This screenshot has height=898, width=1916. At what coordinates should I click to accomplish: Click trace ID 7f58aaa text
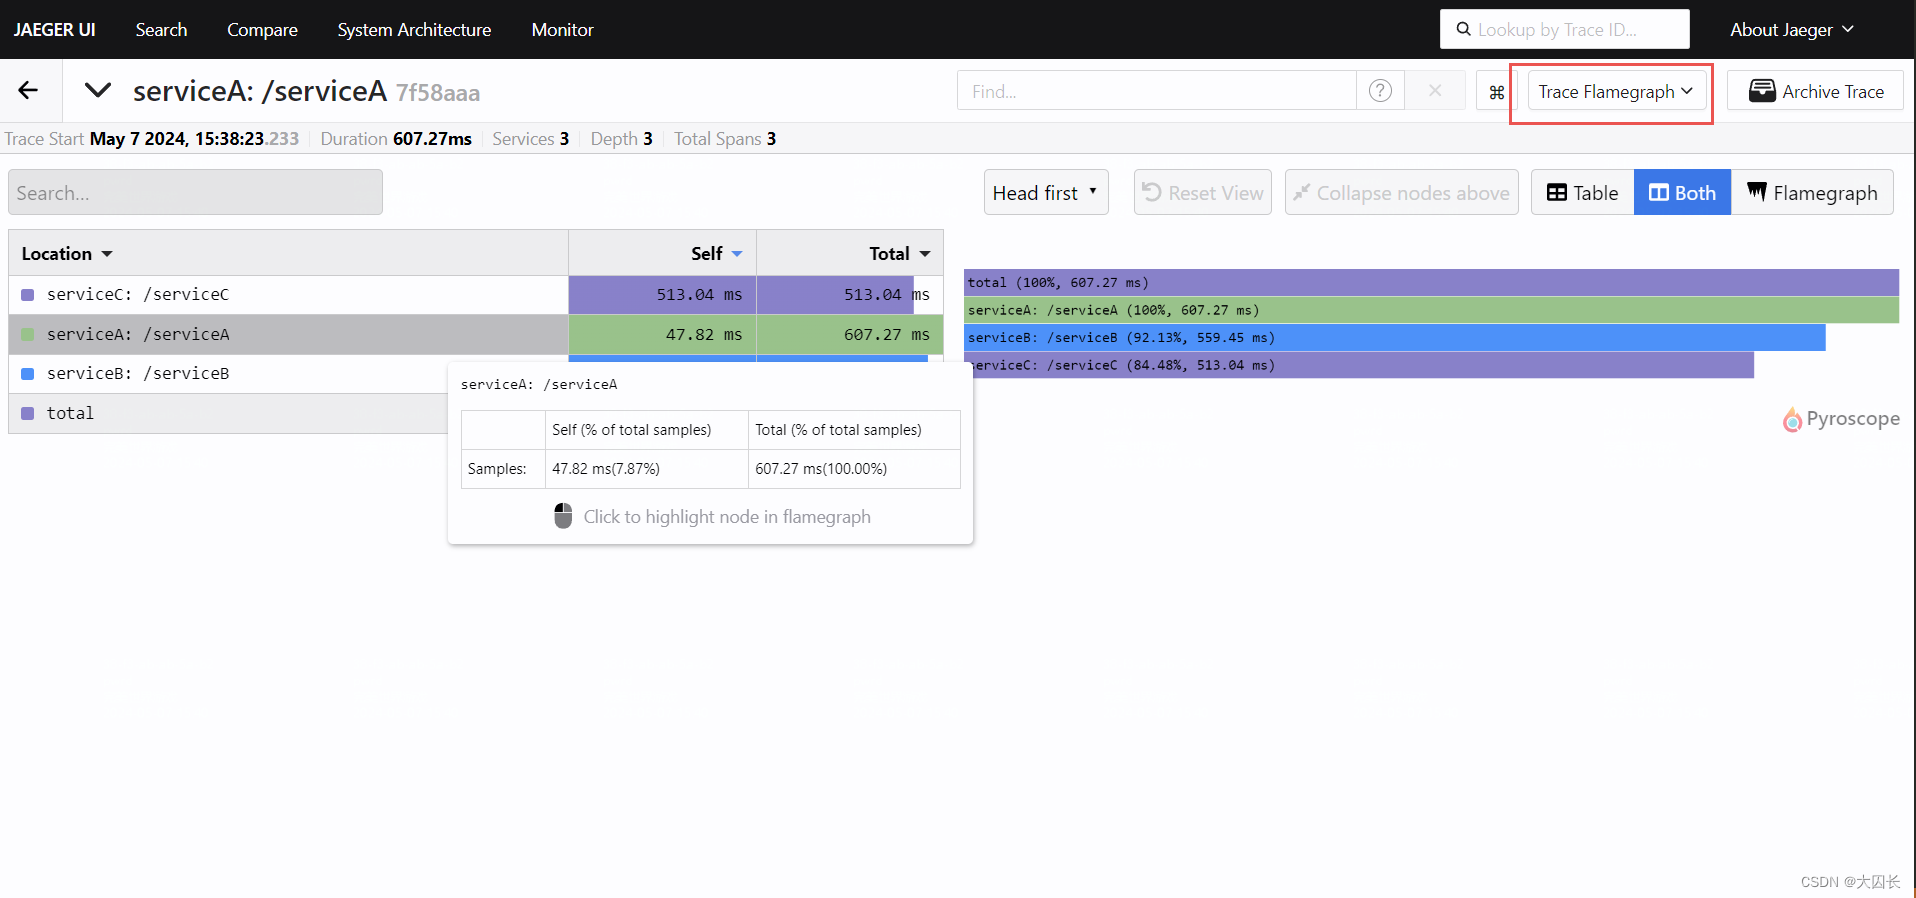point(438,93)
